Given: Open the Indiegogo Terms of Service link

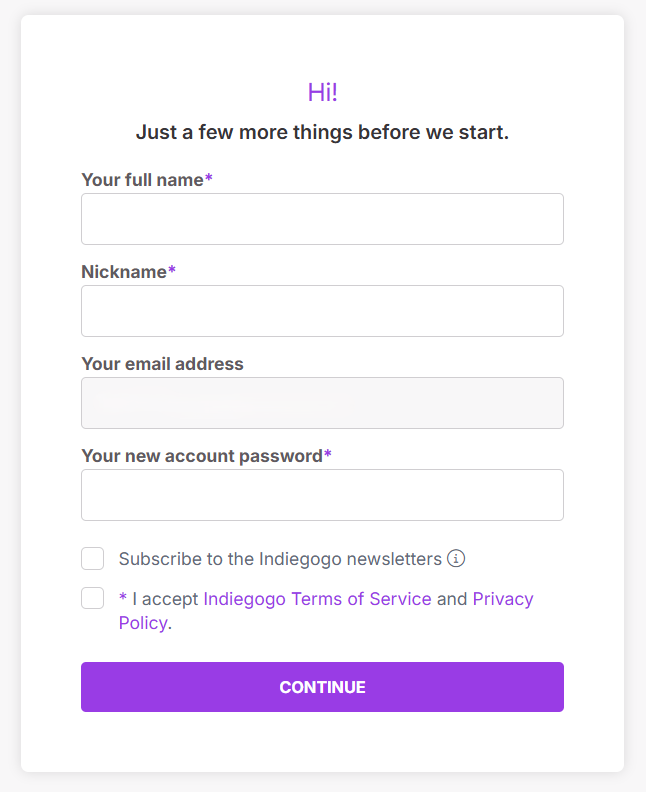Looking at the screenshot, I should click(317, 599).
